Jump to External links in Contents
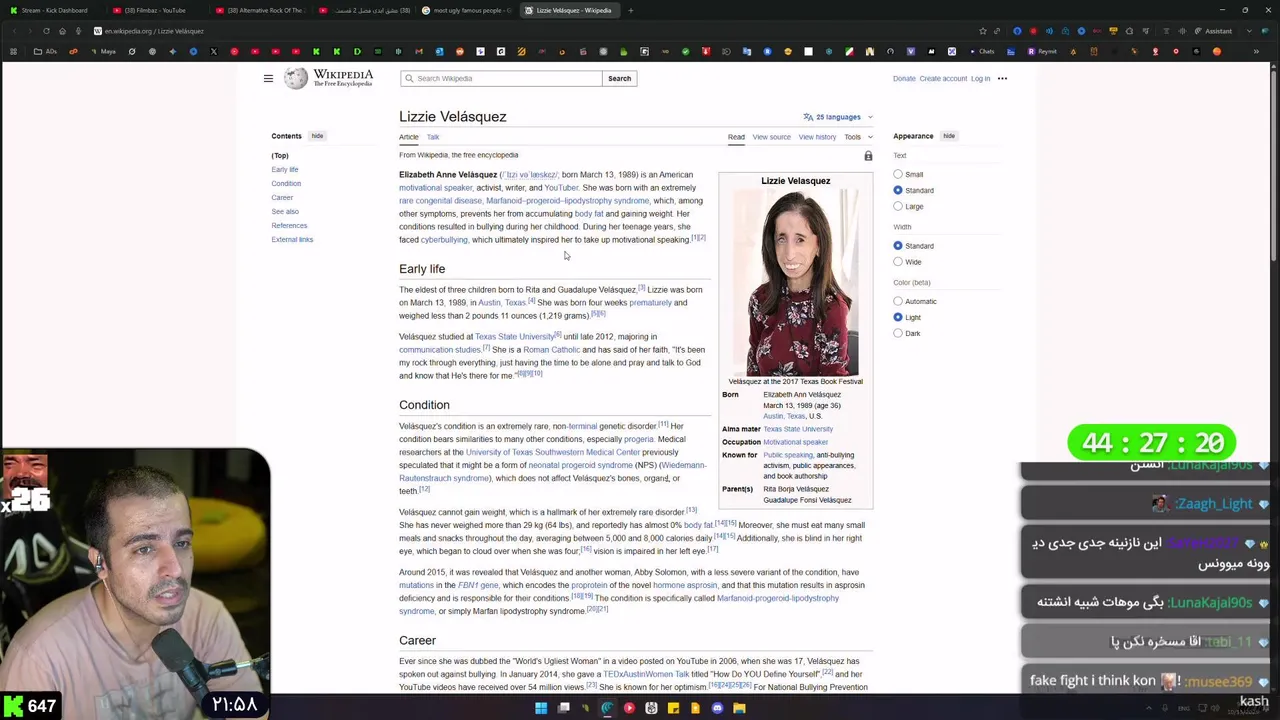This screenshot has width=1280, height=720. [292, 240]
